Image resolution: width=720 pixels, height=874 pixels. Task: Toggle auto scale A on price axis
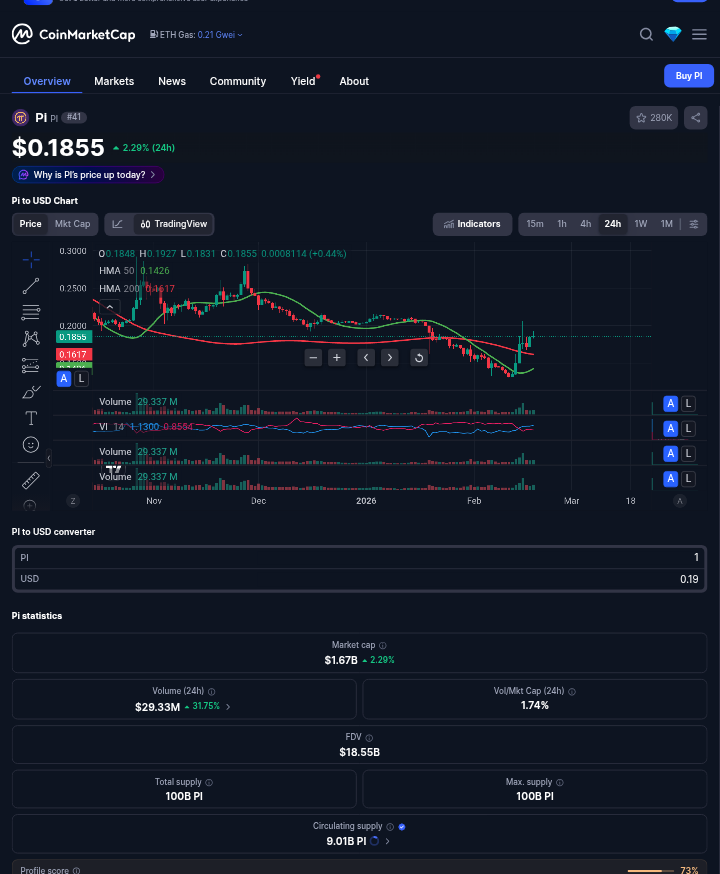(64, 379)
